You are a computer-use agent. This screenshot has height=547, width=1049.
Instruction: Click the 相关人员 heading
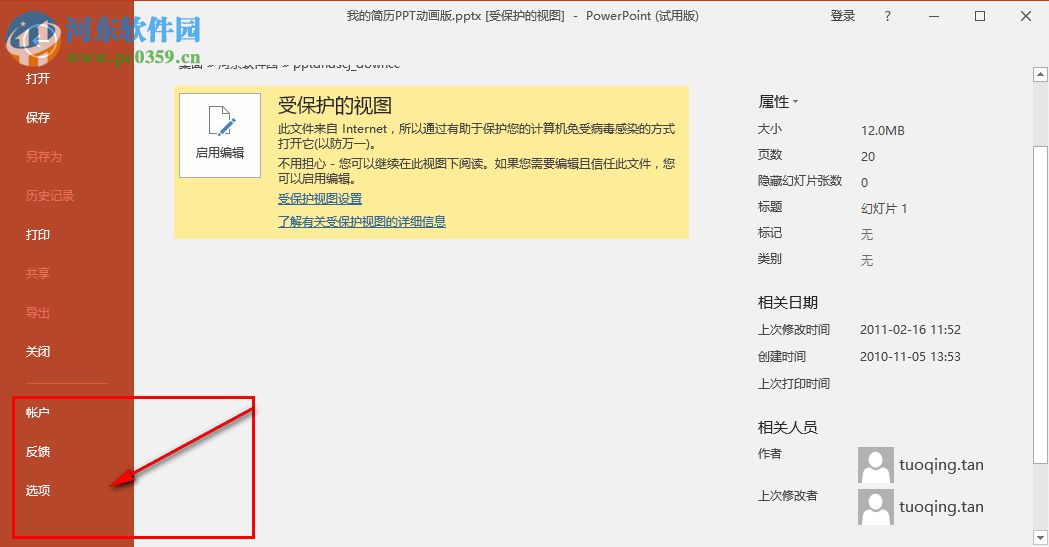[x=787, y=427]
